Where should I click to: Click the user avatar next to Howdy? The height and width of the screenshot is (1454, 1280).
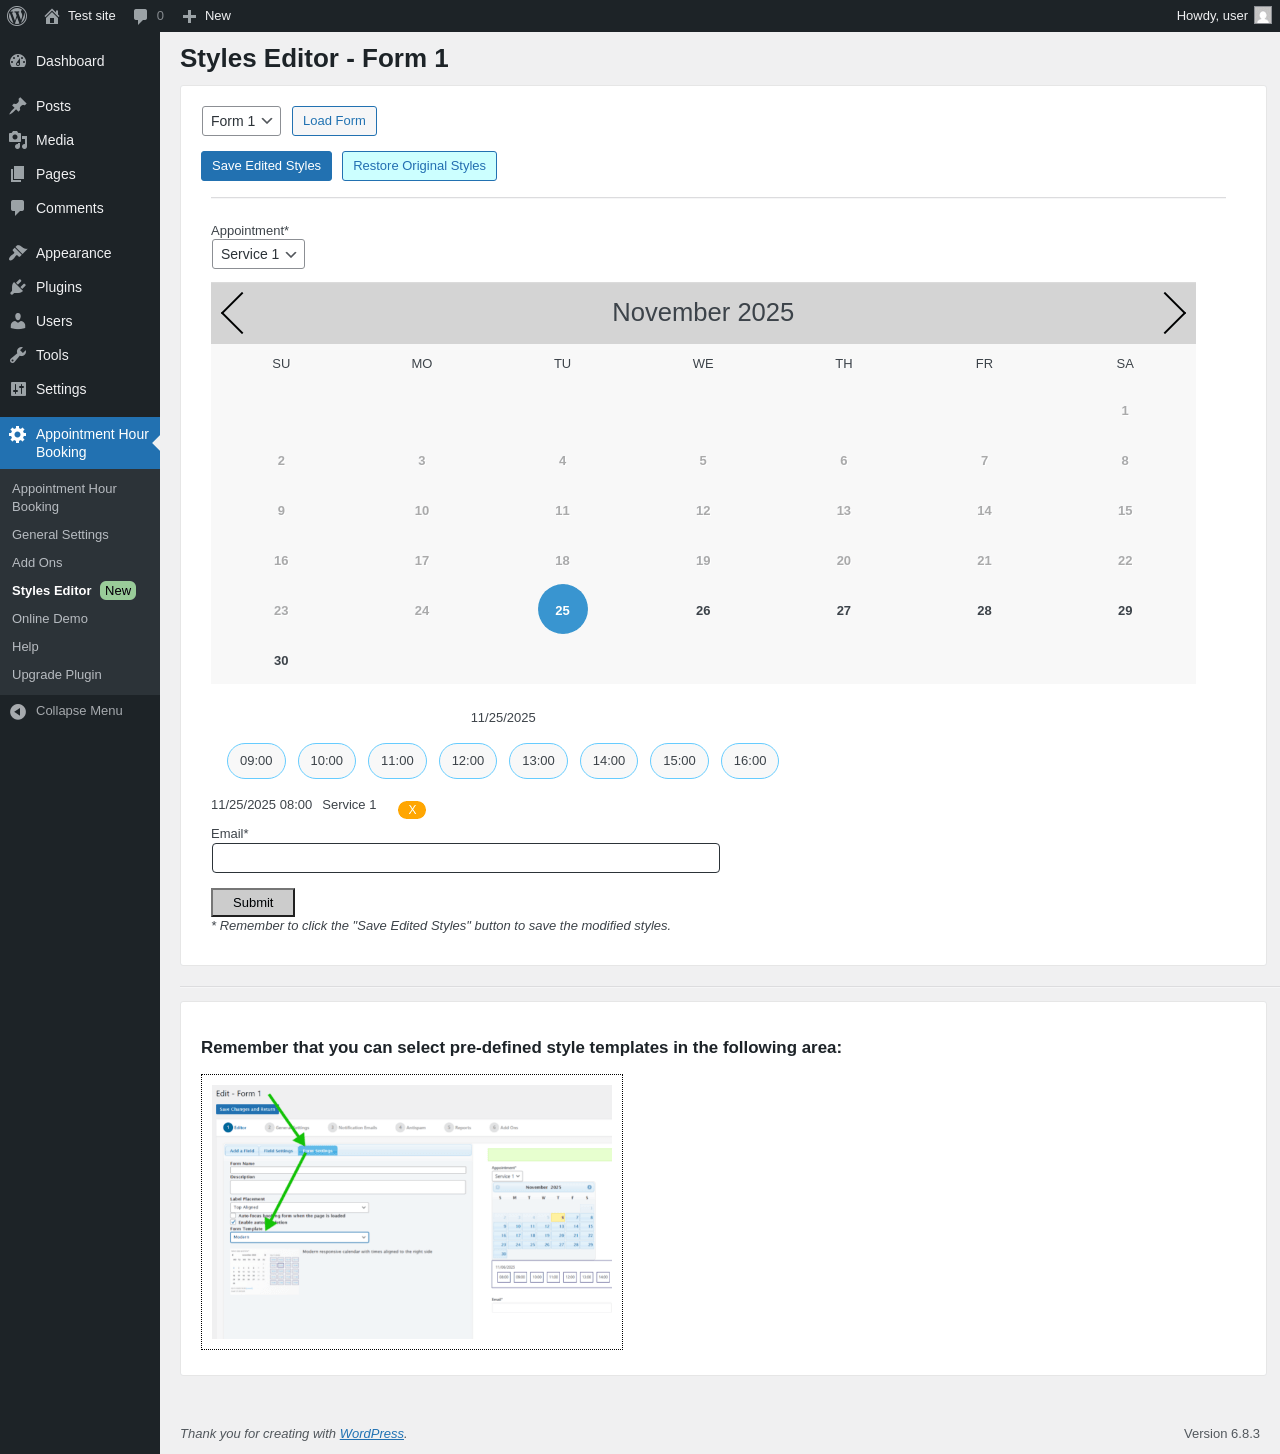coord(1263,16)
